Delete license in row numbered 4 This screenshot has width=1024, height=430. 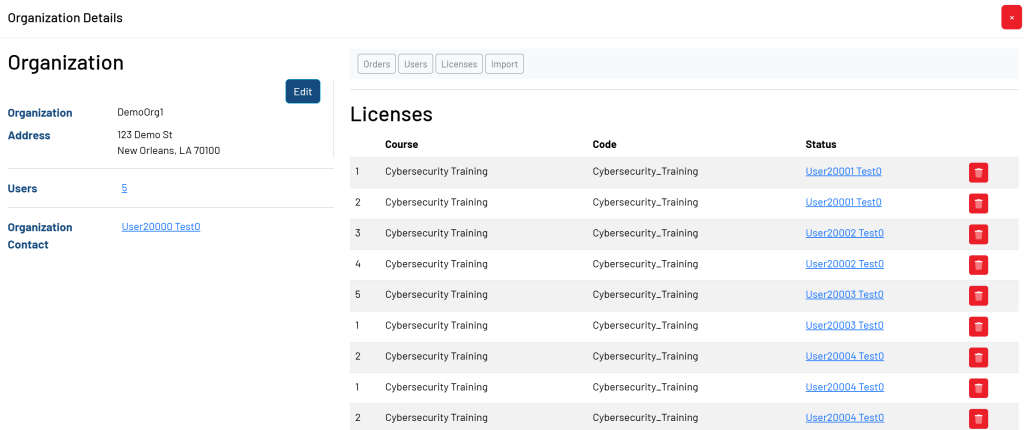click(x=978, y=265)
